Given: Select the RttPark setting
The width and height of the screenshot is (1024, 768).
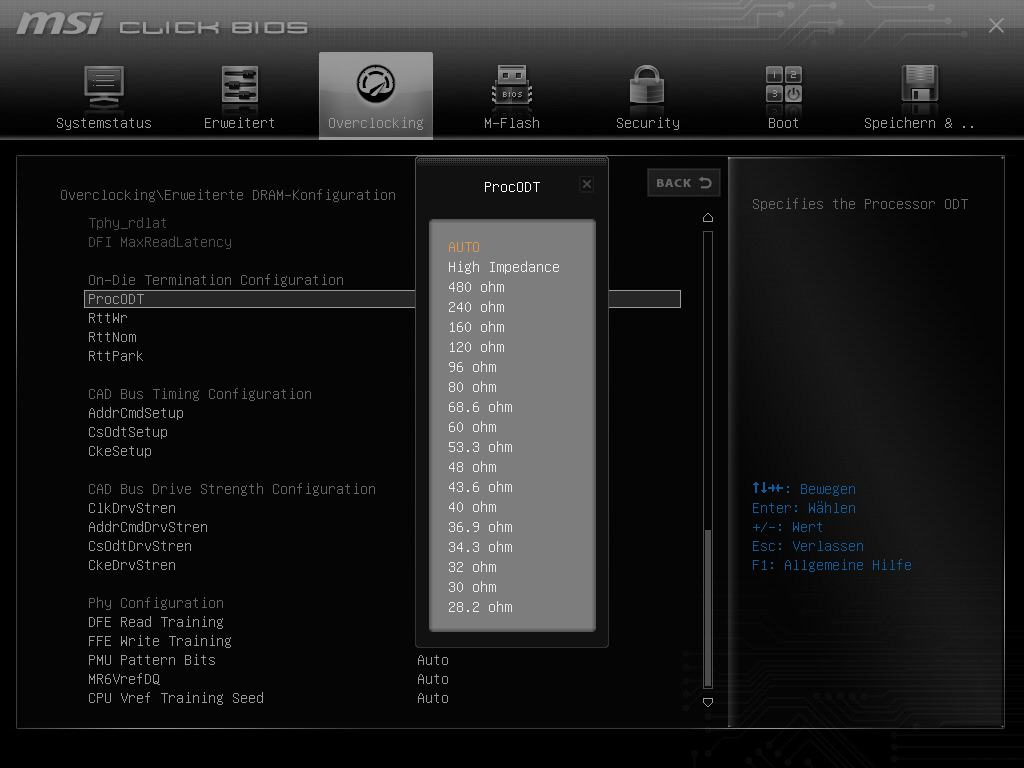Looking at the screenshot, I should pyautogui.click(x=116, y=356).
